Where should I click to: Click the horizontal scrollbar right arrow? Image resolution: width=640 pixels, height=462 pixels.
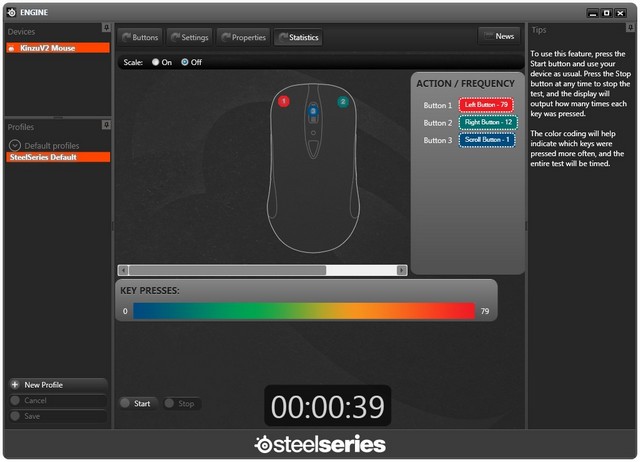pyautogui.click(x=402, y=270)
